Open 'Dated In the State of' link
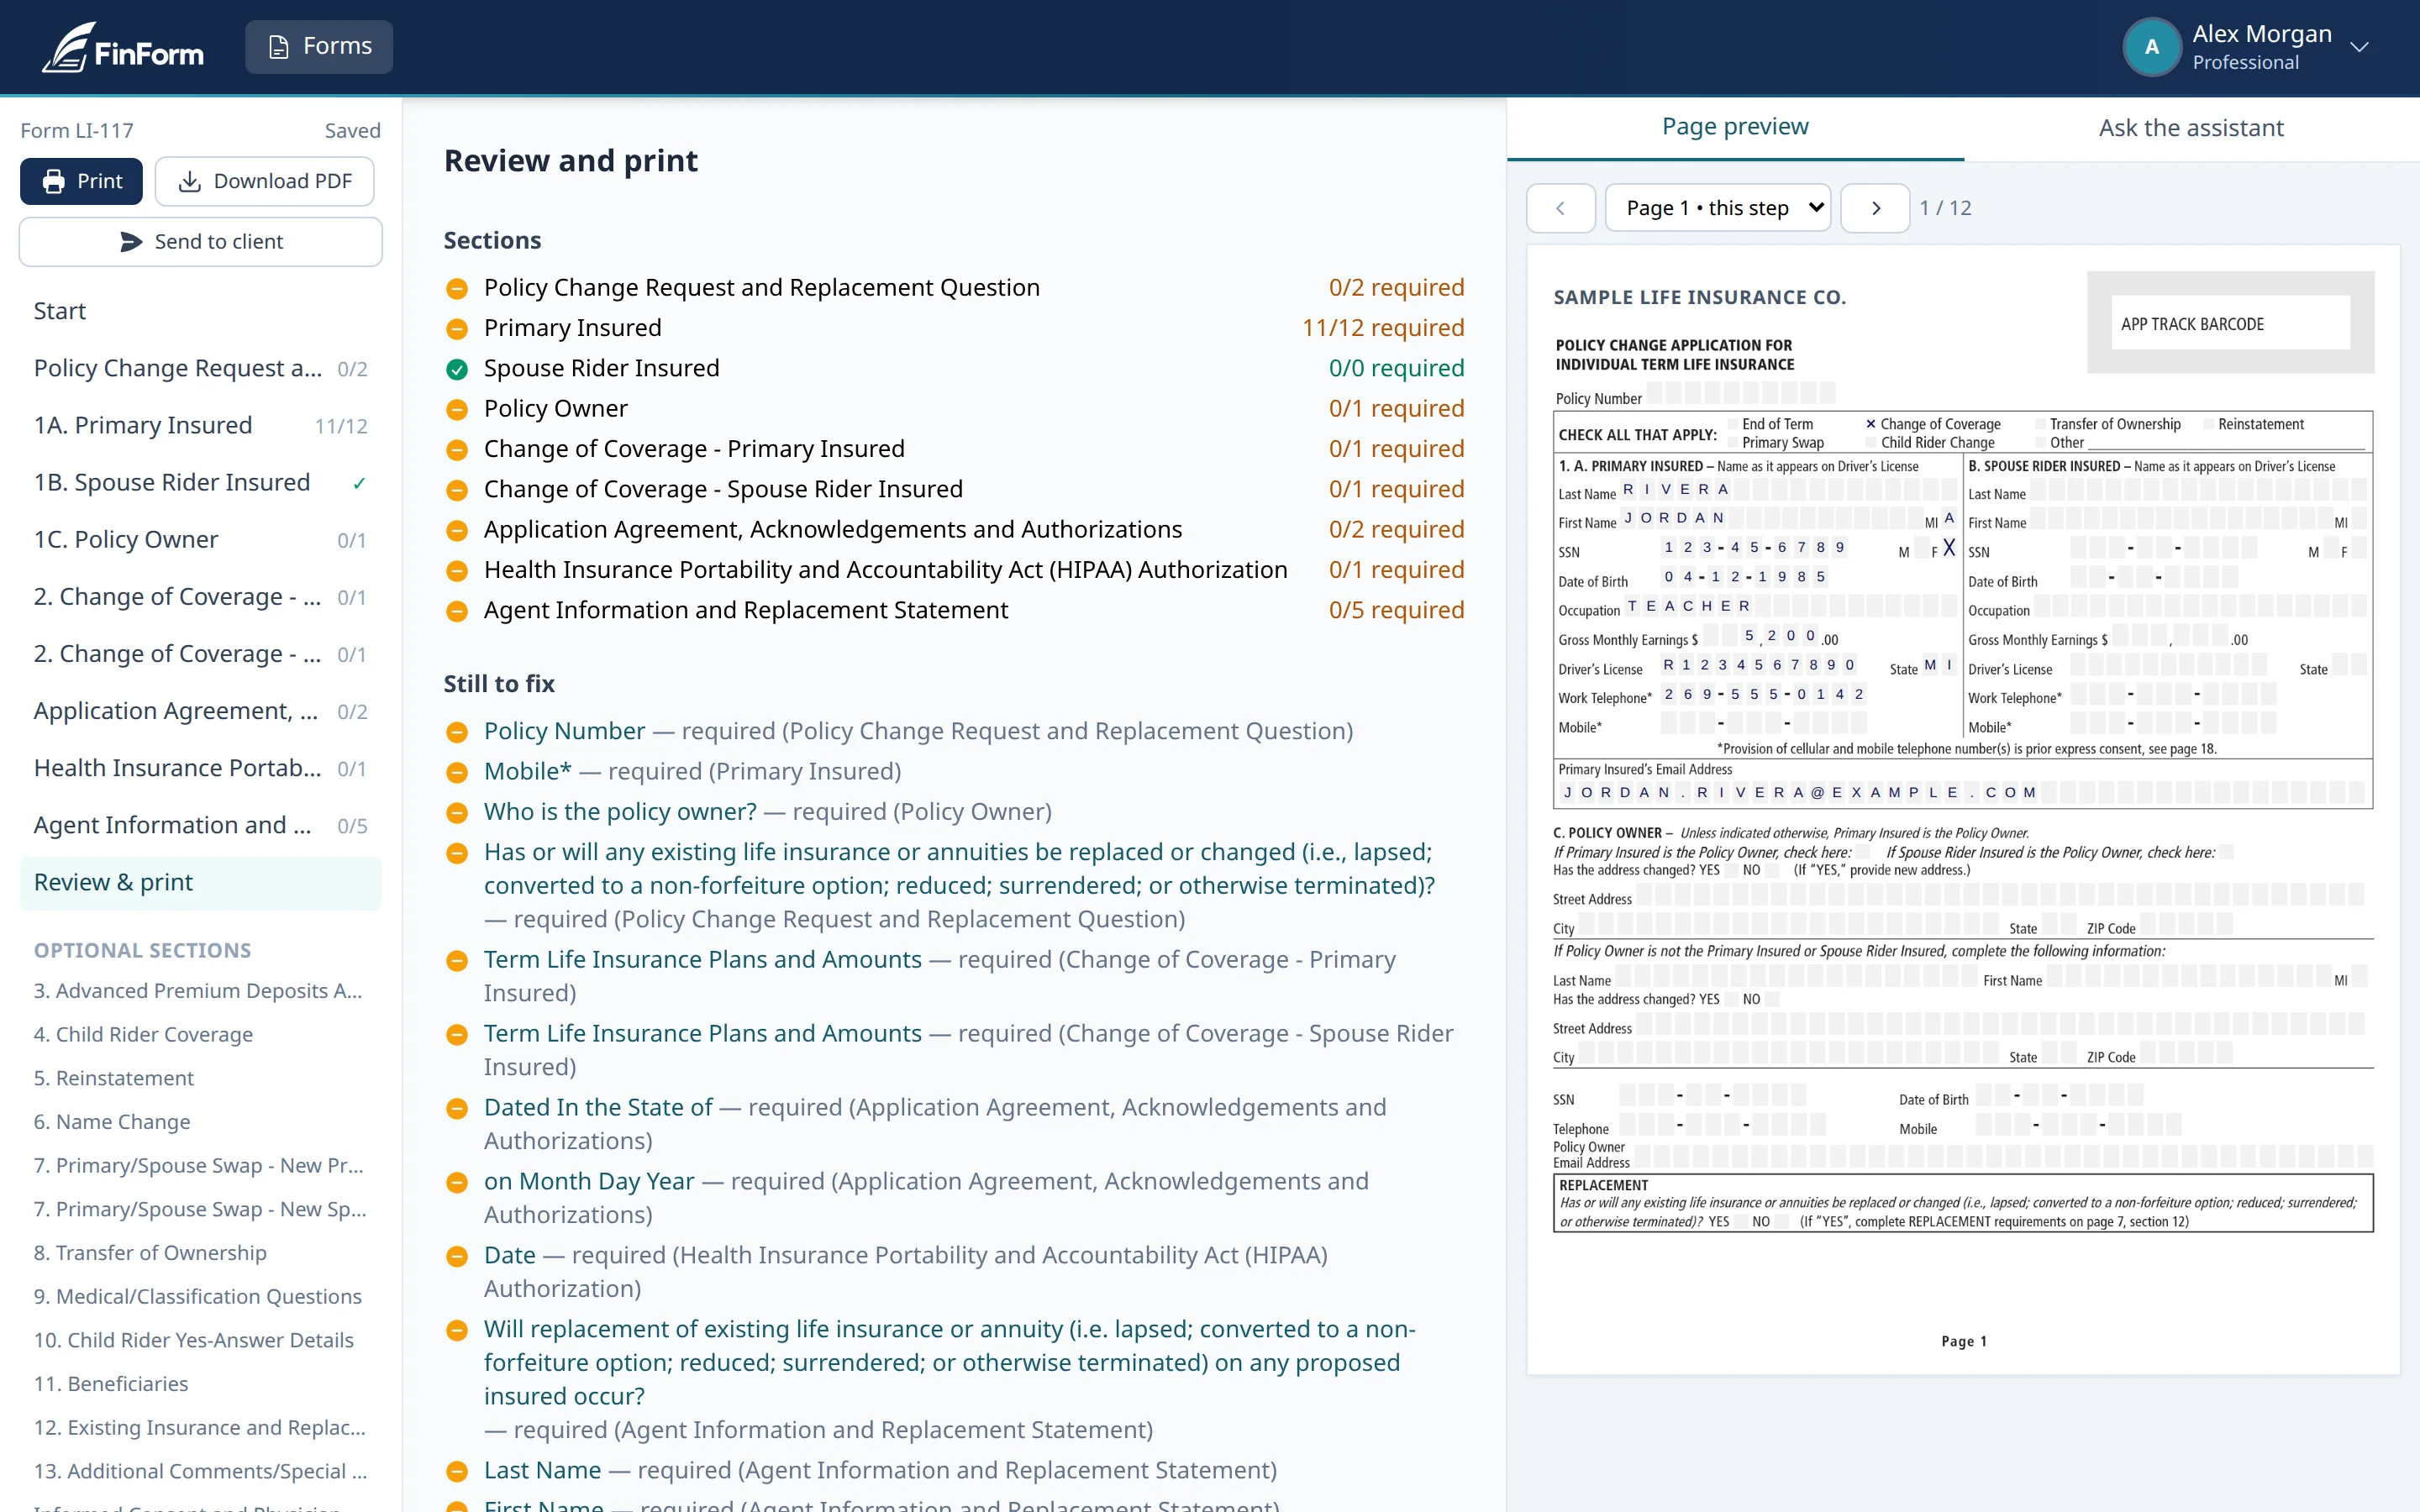The image size is (2420, 1512). pyautogui.click(x=598, y=1107)
